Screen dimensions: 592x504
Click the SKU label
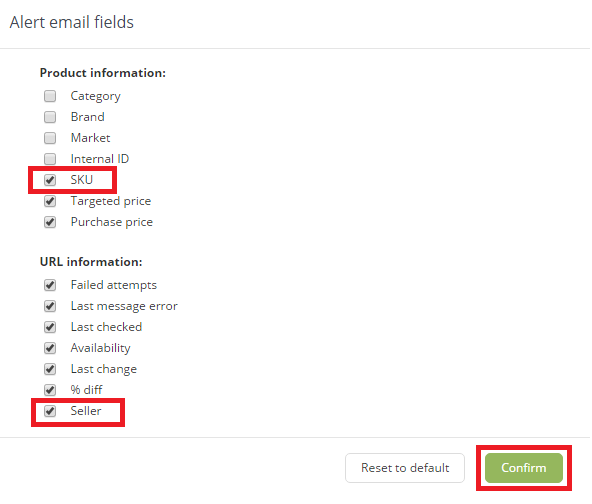pos(82,180)
